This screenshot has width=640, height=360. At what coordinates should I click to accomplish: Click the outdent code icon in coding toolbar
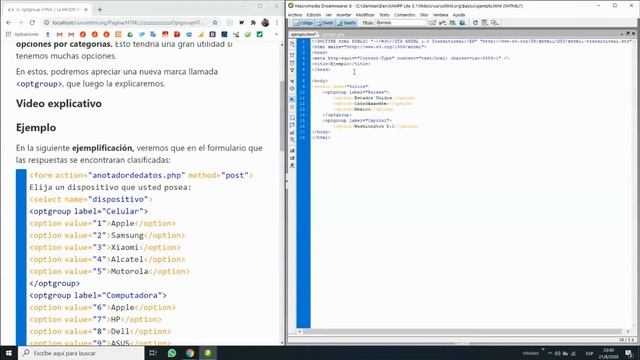tap(292, 158)
